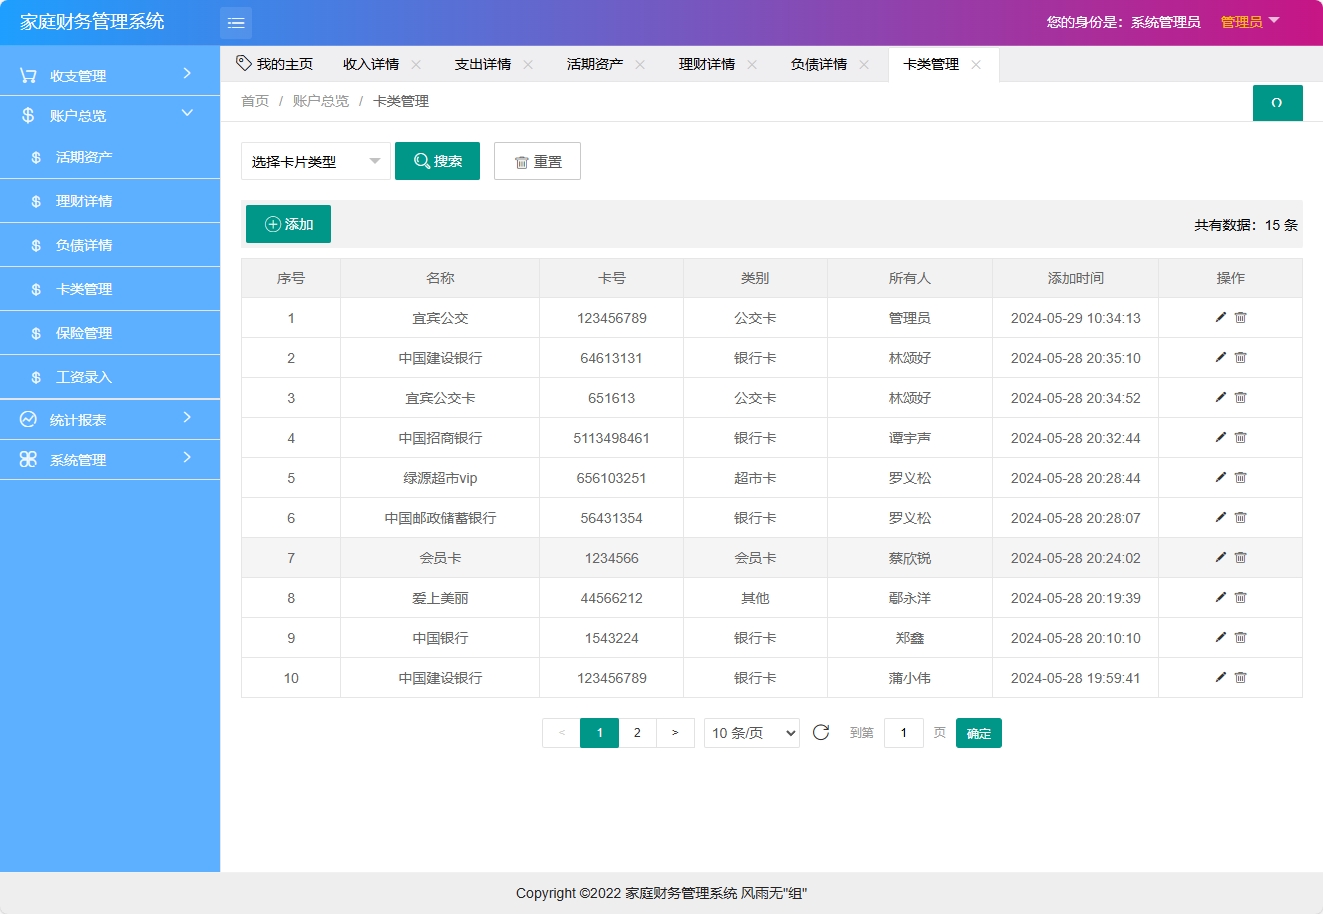
Task: Click the 首页 breadcrumb link
Action: [254, 100]
